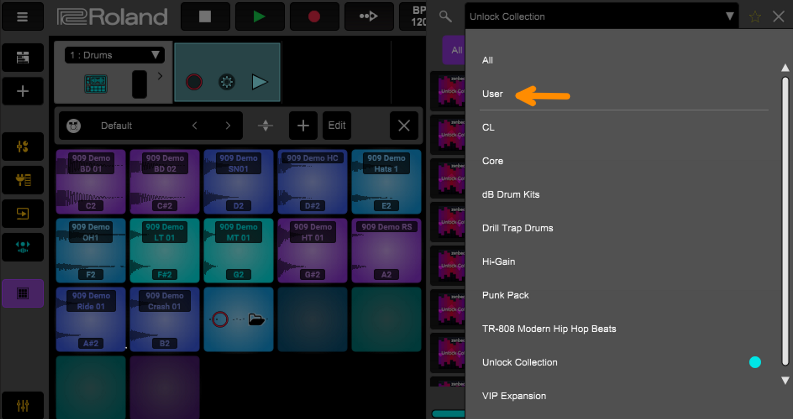Open the hamburger main menu
Image resolution: width=793 pixels, height=419 pixels.
22,17
